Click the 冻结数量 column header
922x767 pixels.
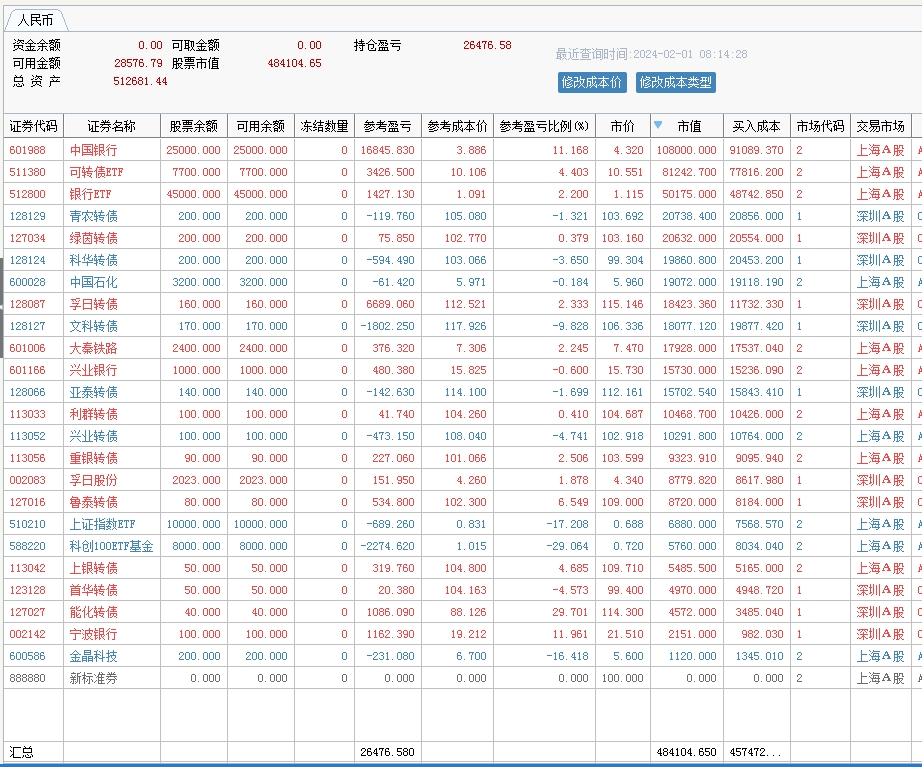(324, 127)
